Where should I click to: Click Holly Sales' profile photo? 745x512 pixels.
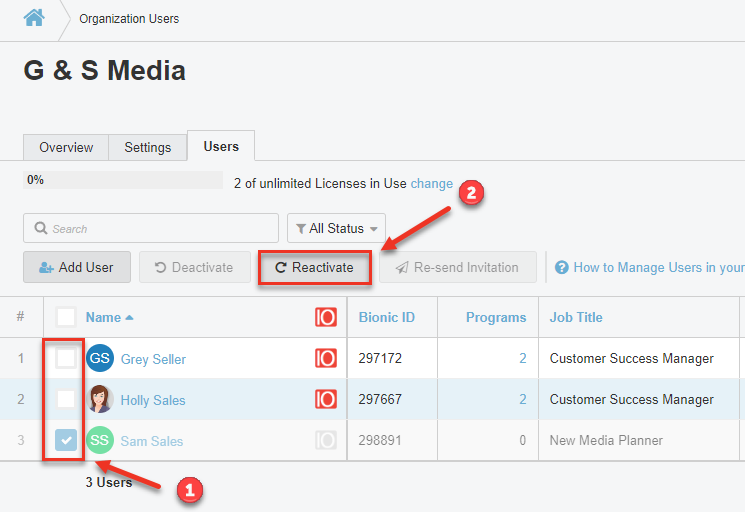click(100, 400)
